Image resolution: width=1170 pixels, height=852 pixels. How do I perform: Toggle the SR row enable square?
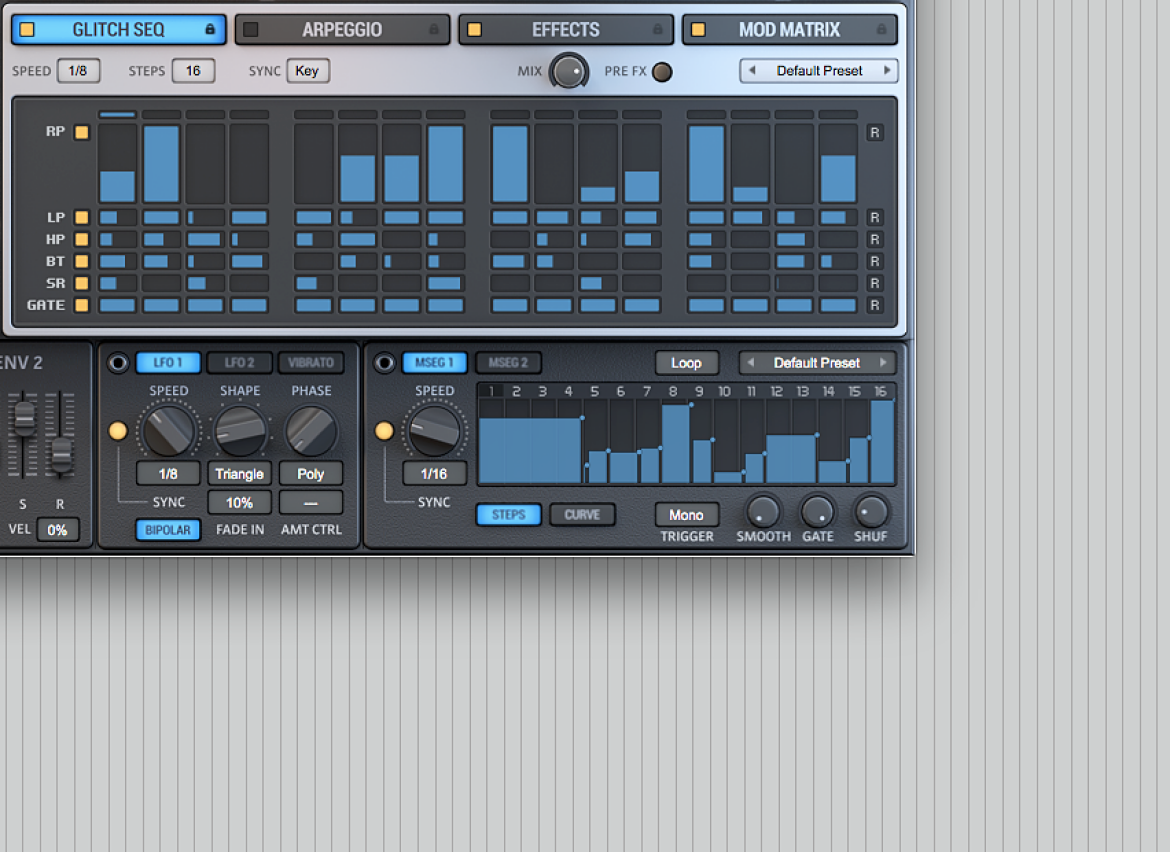coord(82,284)
